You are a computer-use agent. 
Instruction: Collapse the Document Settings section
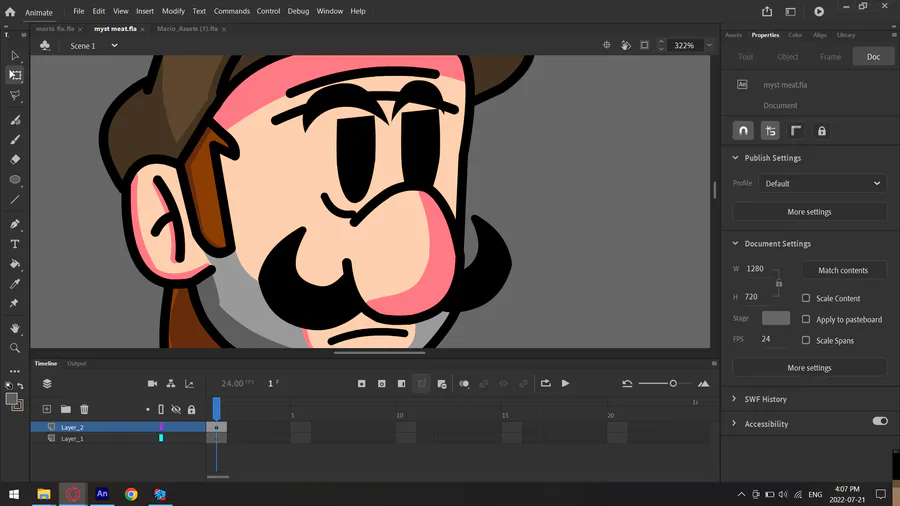[x=735, y=243]
